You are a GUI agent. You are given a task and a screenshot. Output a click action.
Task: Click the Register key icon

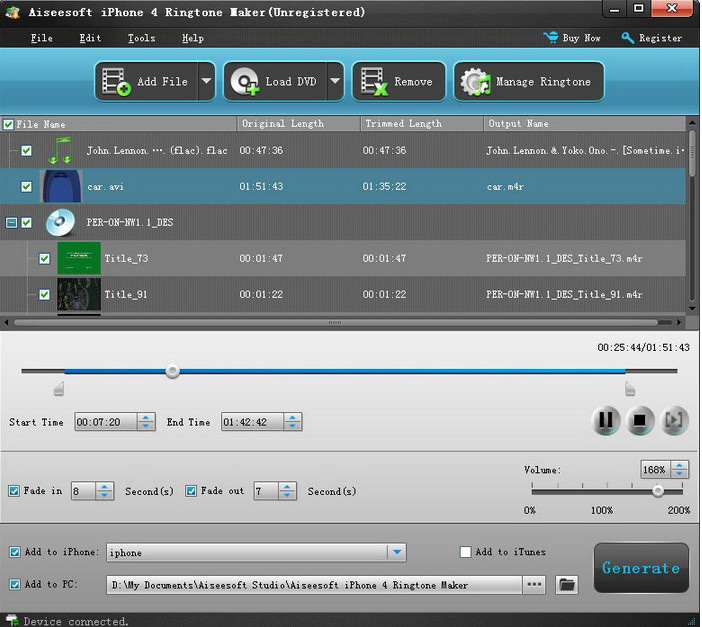pos(628,38)
